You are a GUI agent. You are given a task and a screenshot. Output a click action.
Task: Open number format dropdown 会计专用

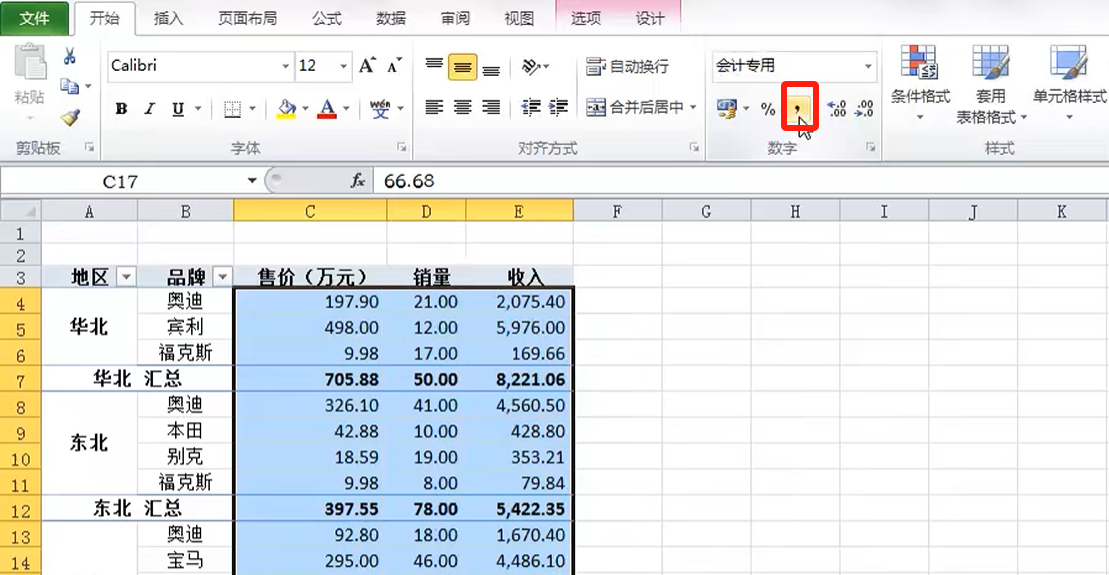point(868,66)
